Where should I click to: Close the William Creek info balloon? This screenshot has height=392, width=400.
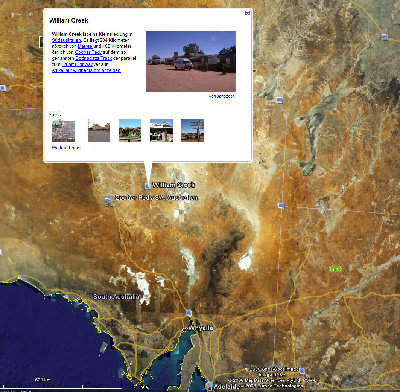247,13
